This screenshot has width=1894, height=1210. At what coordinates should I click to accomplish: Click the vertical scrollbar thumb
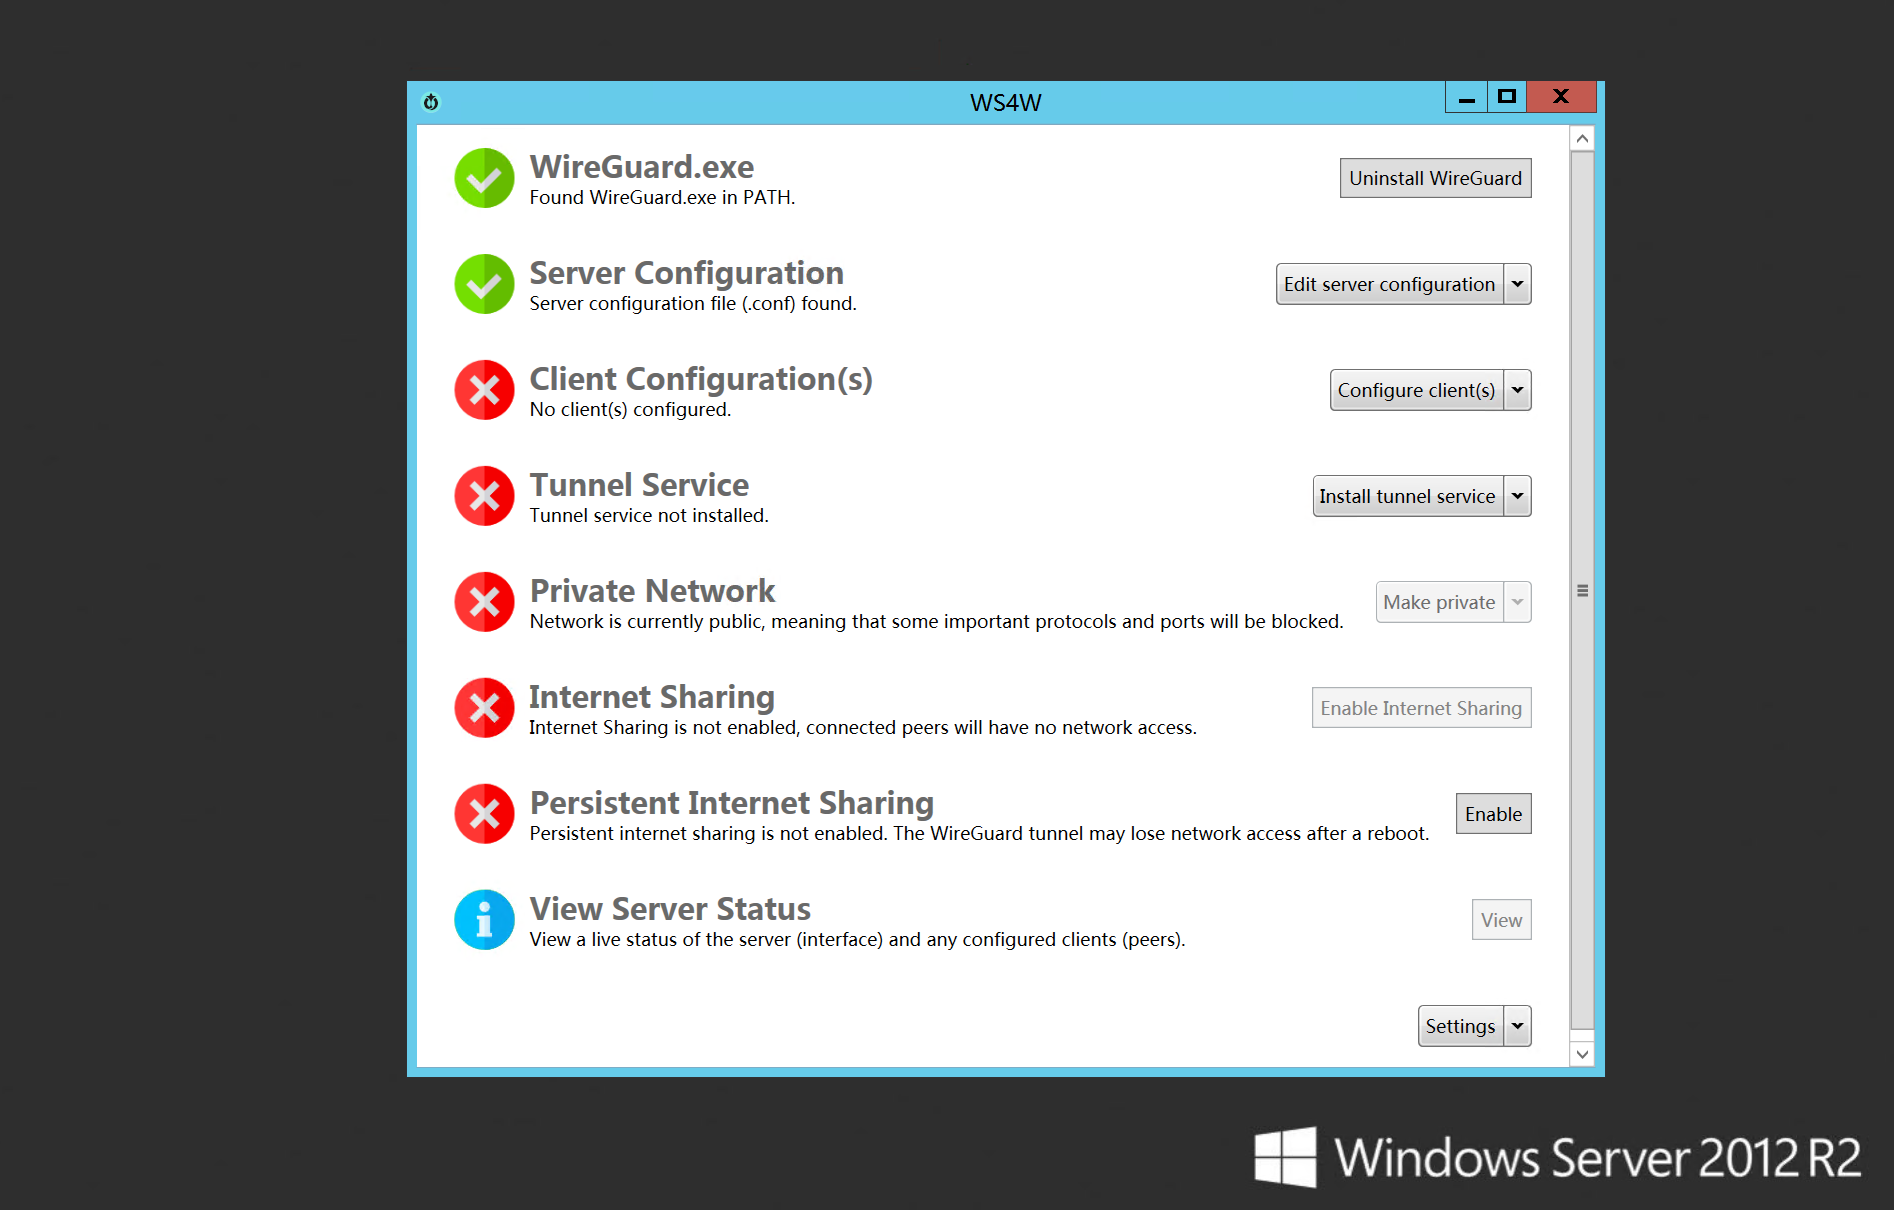click(1582, 590)
